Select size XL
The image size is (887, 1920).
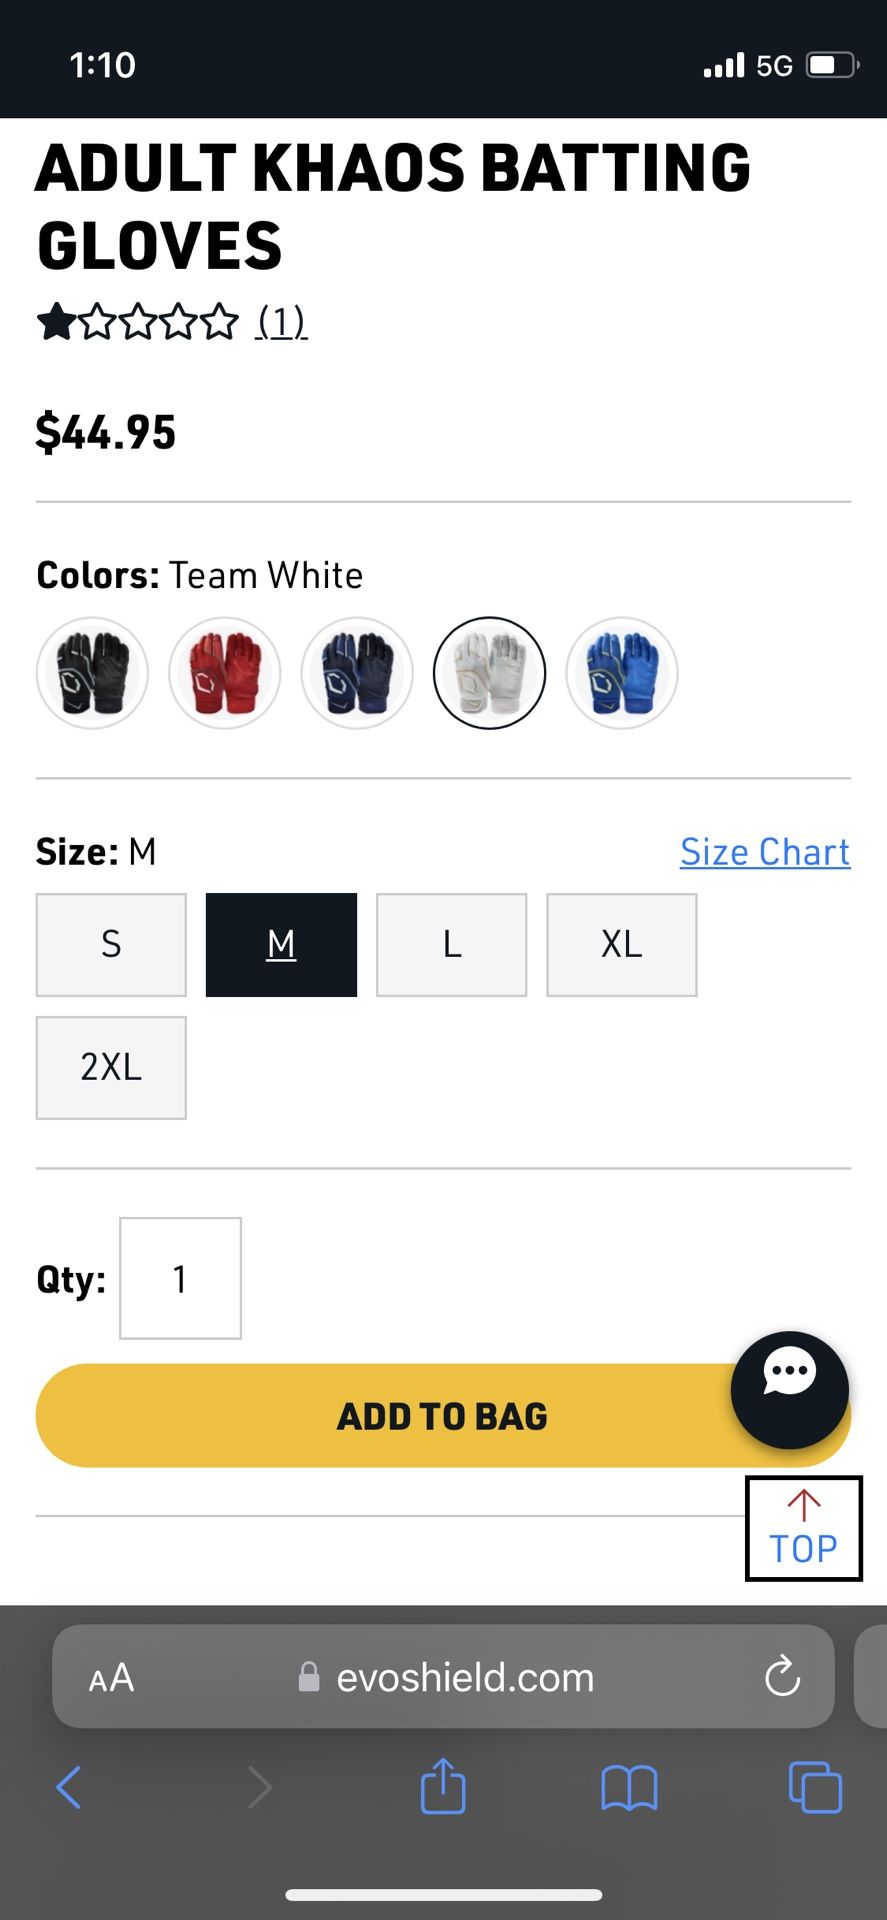tap(621, 944)
